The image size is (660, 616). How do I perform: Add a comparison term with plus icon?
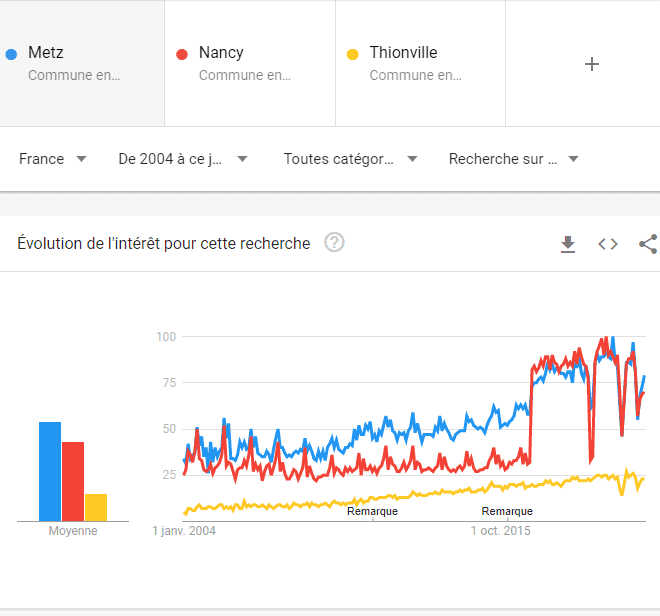(592, 64)
